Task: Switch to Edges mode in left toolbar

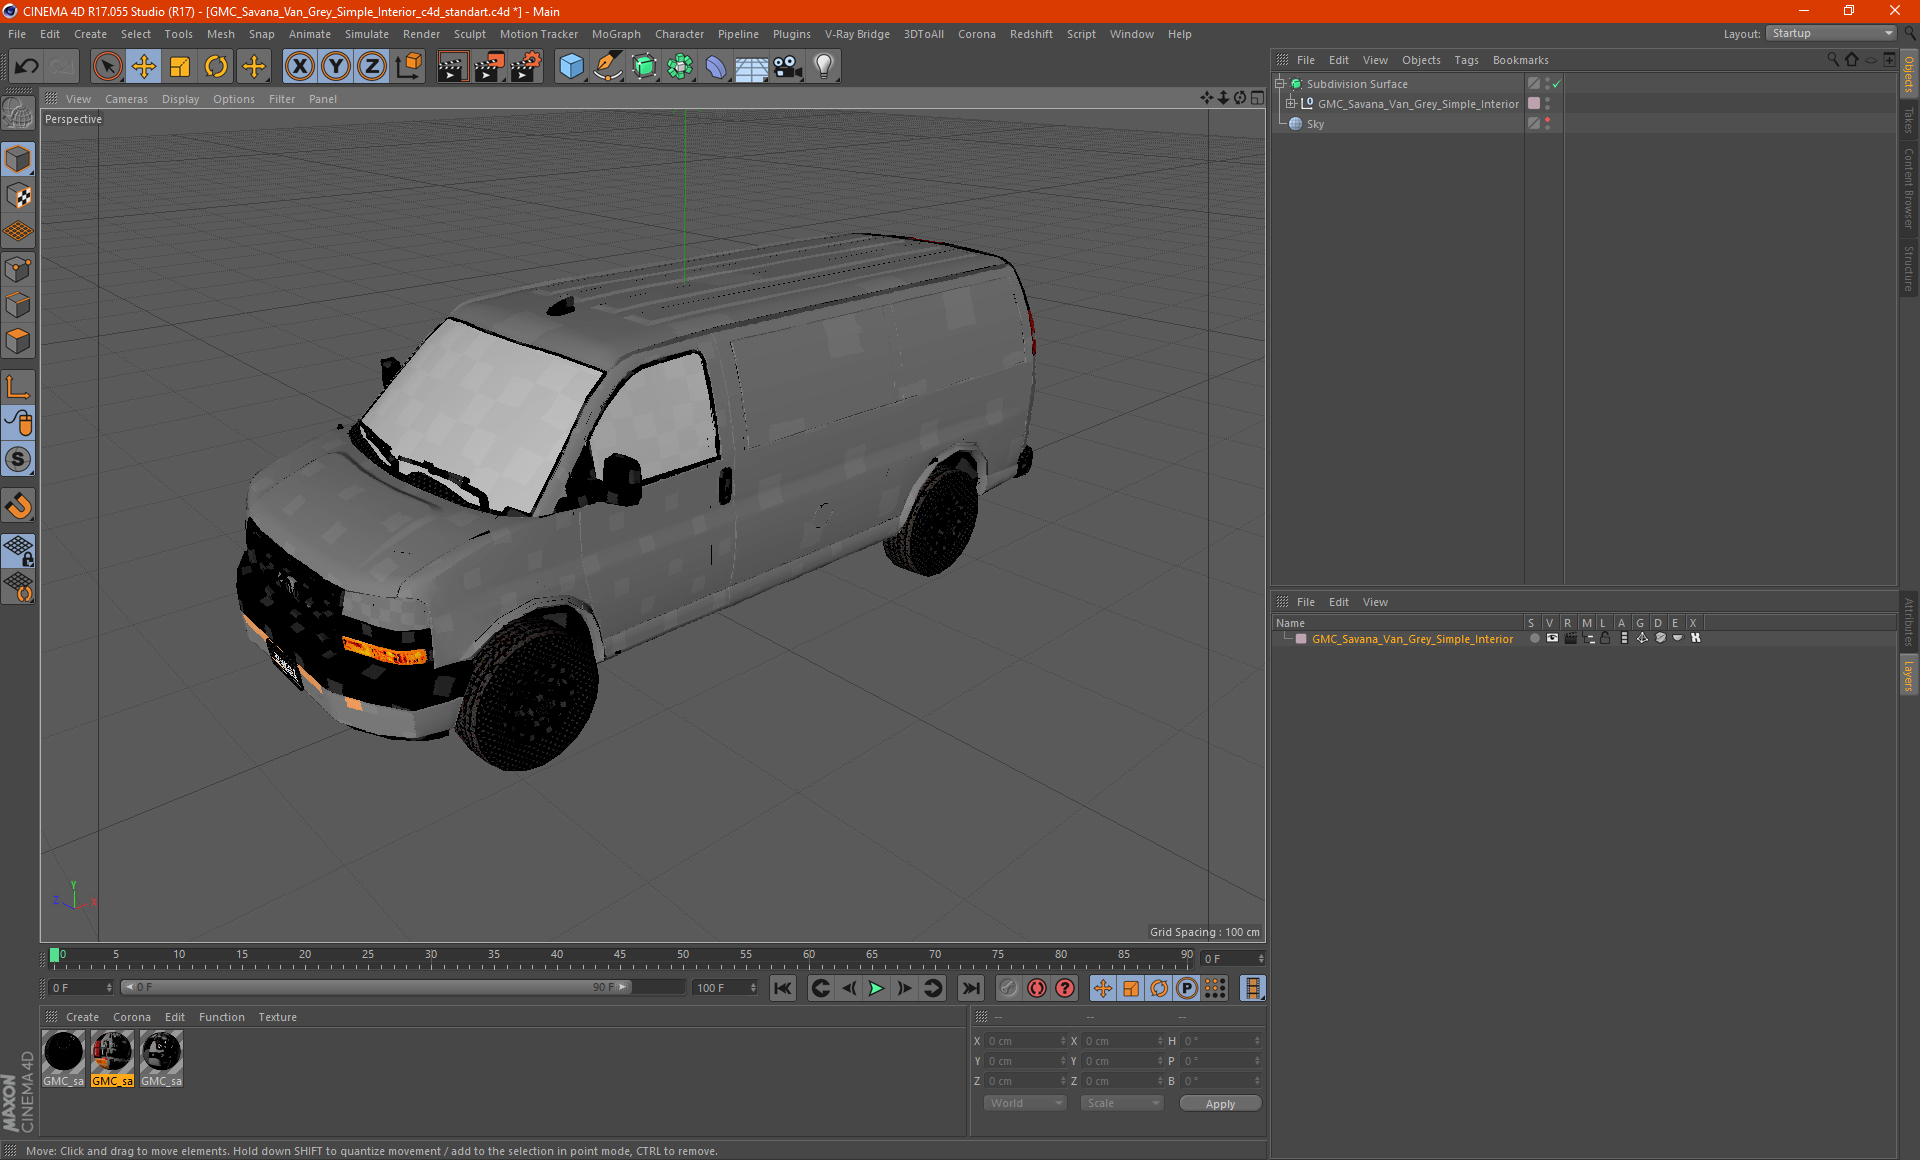Action: (x=19, y=305)
